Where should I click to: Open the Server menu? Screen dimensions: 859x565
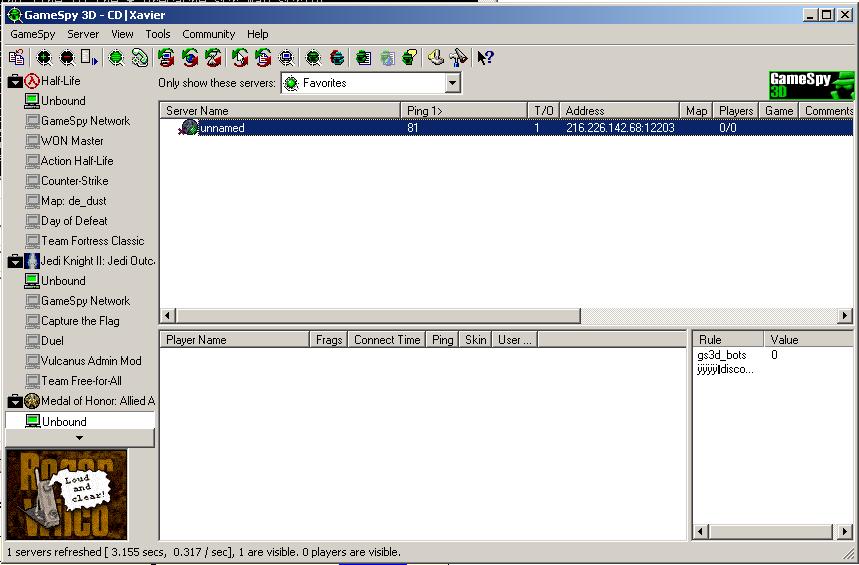[83, 34]
